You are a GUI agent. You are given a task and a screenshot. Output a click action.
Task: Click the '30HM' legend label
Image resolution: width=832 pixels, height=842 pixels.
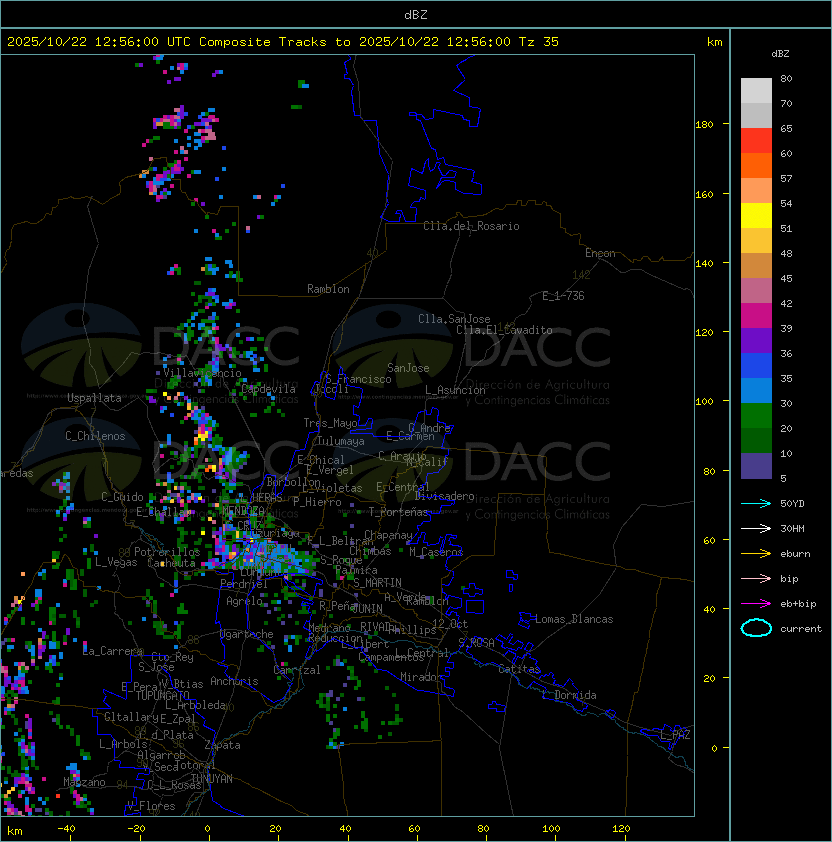[792, 529]
